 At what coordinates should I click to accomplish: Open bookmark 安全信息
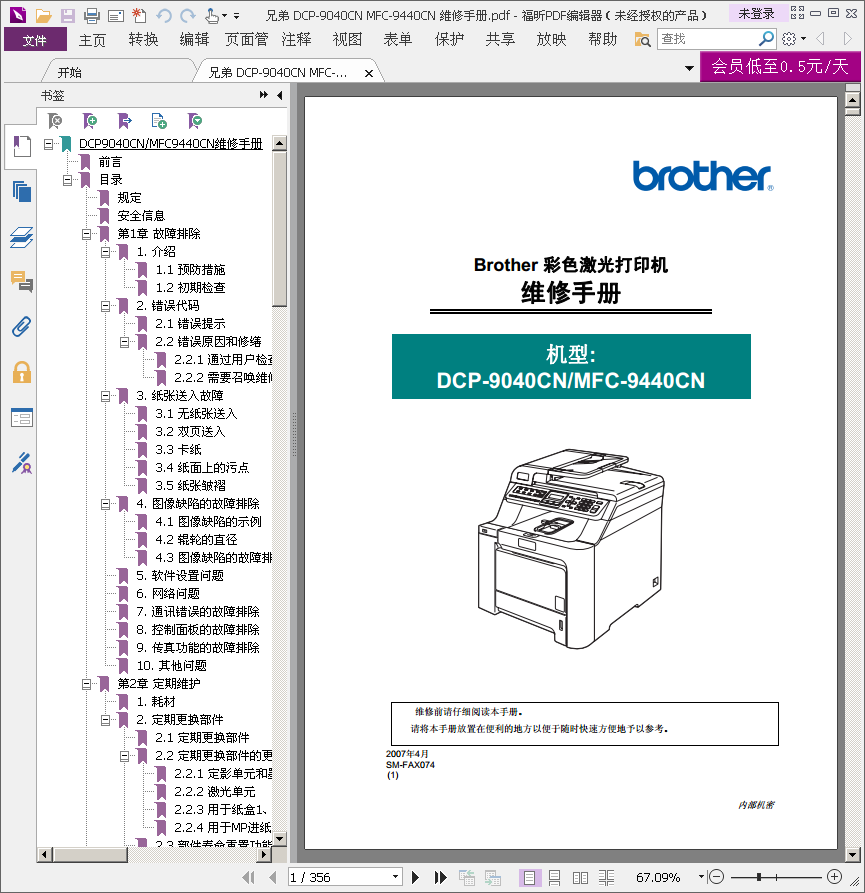click(x=141, y=216)
